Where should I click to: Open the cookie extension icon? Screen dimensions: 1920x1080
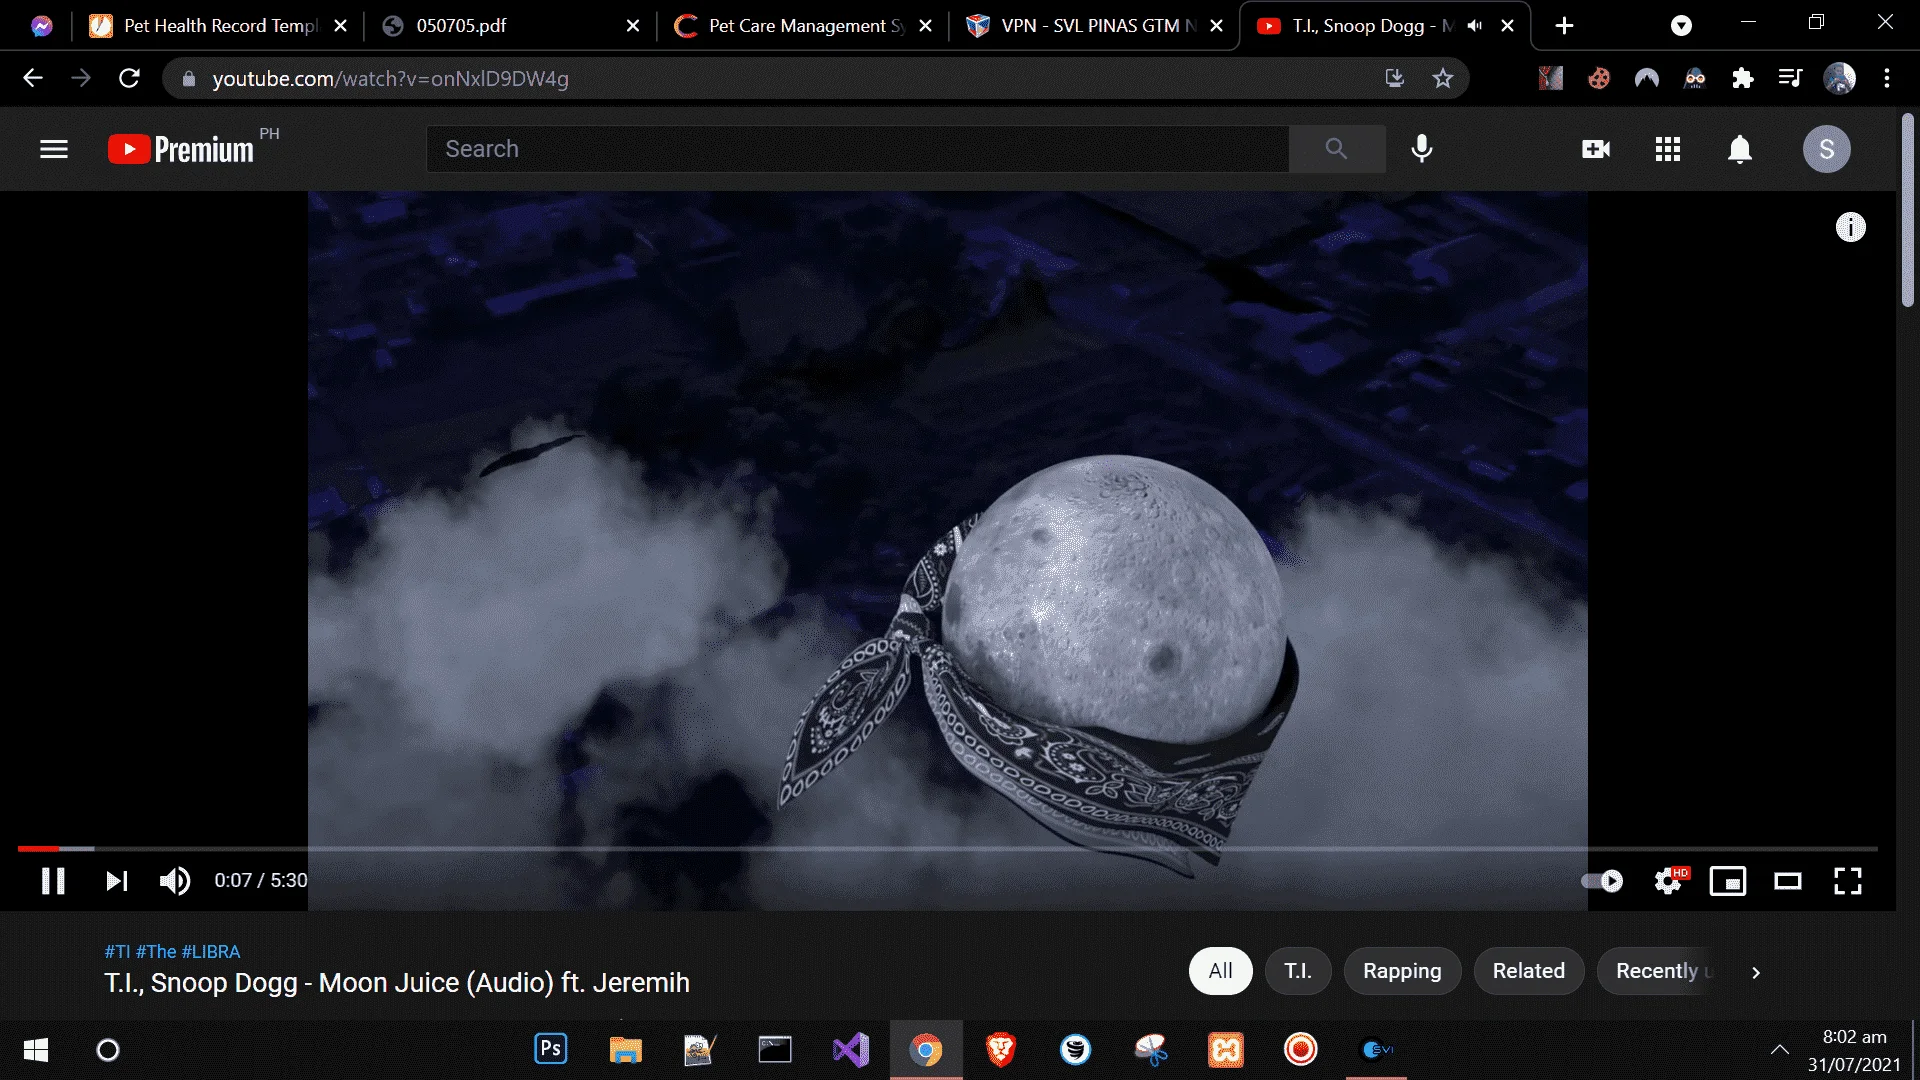(x=1599, y=78)
